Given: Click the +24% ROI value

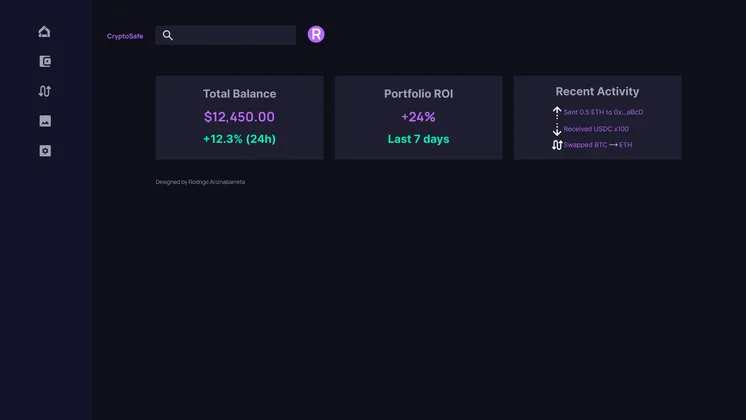Looking at the screenshot, I should point(418,117).
